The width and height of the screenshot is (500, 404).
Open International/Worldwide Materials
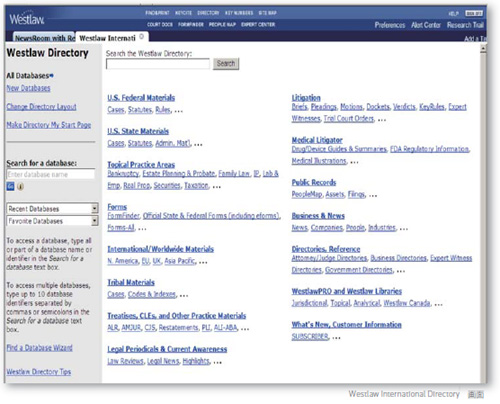160,249
